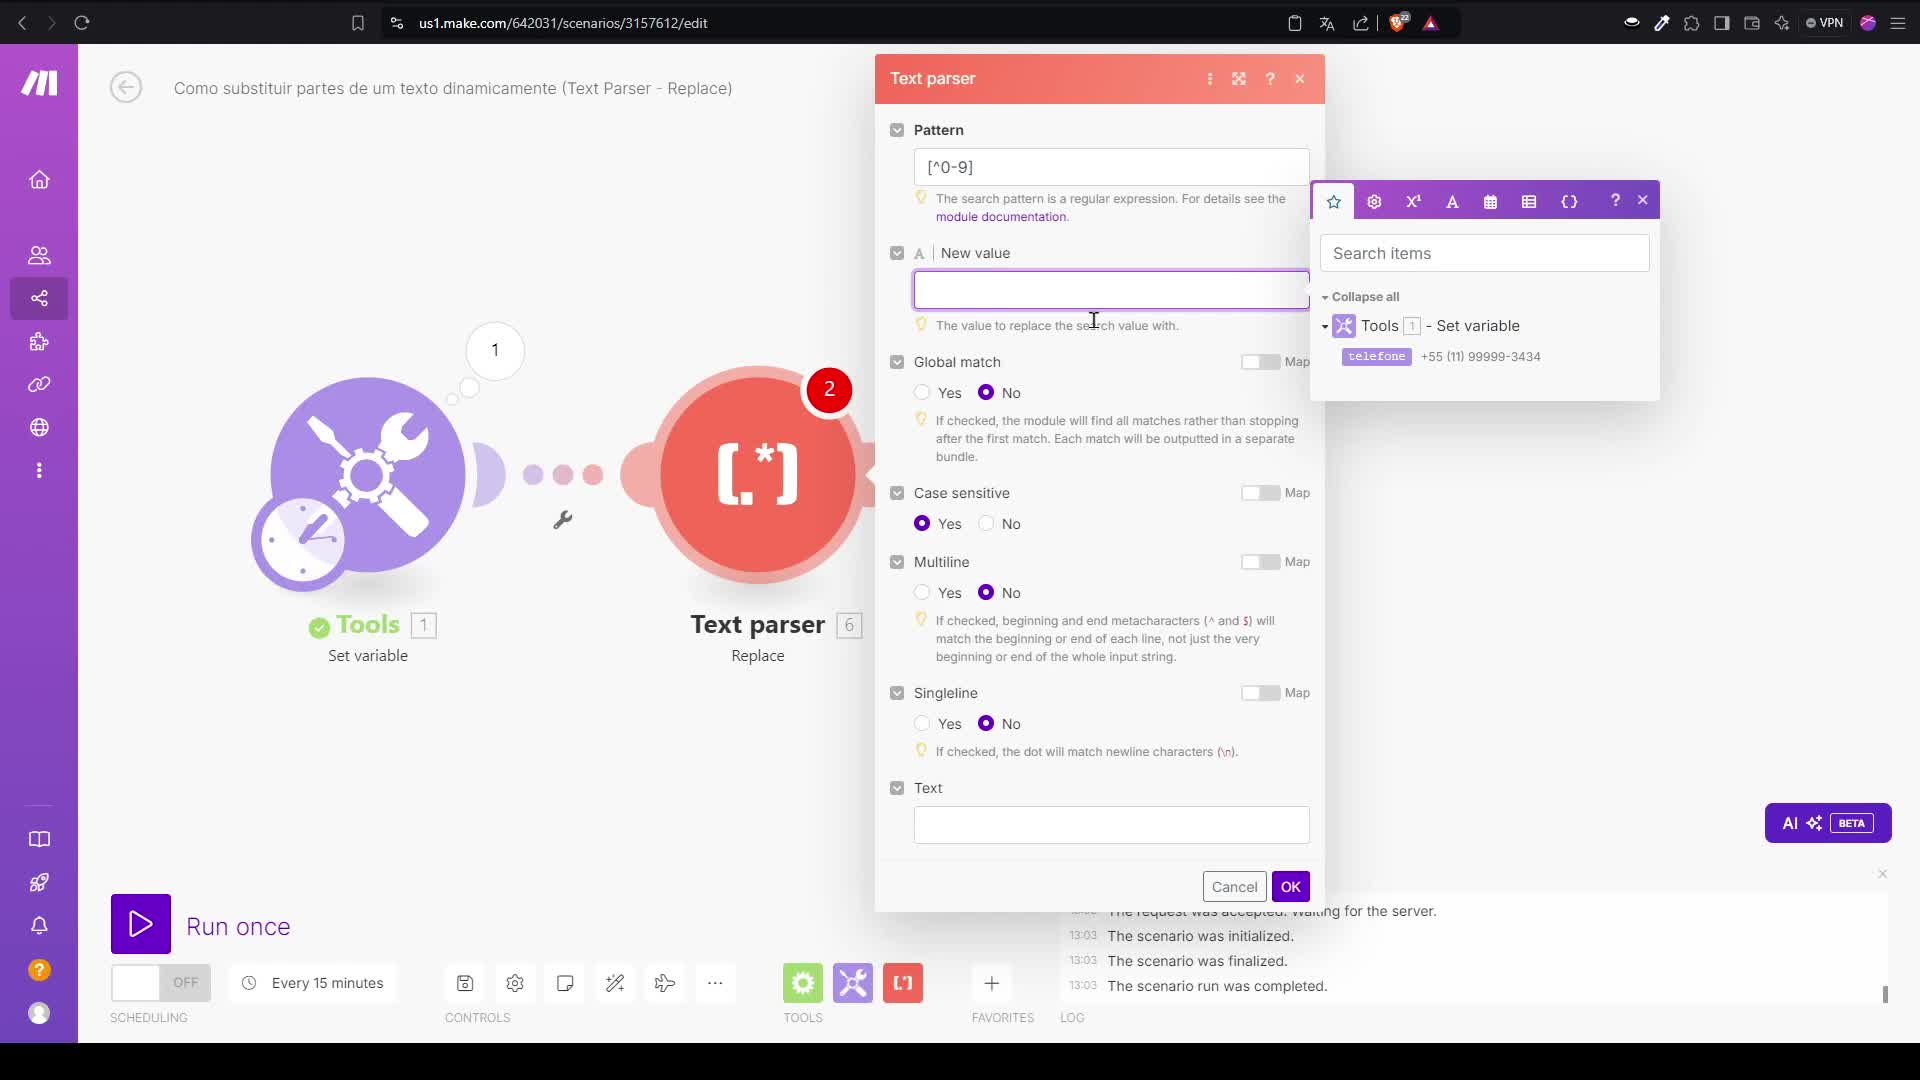
Task: Toggle the scheduling OFF switch
Action: click(160, 983)
